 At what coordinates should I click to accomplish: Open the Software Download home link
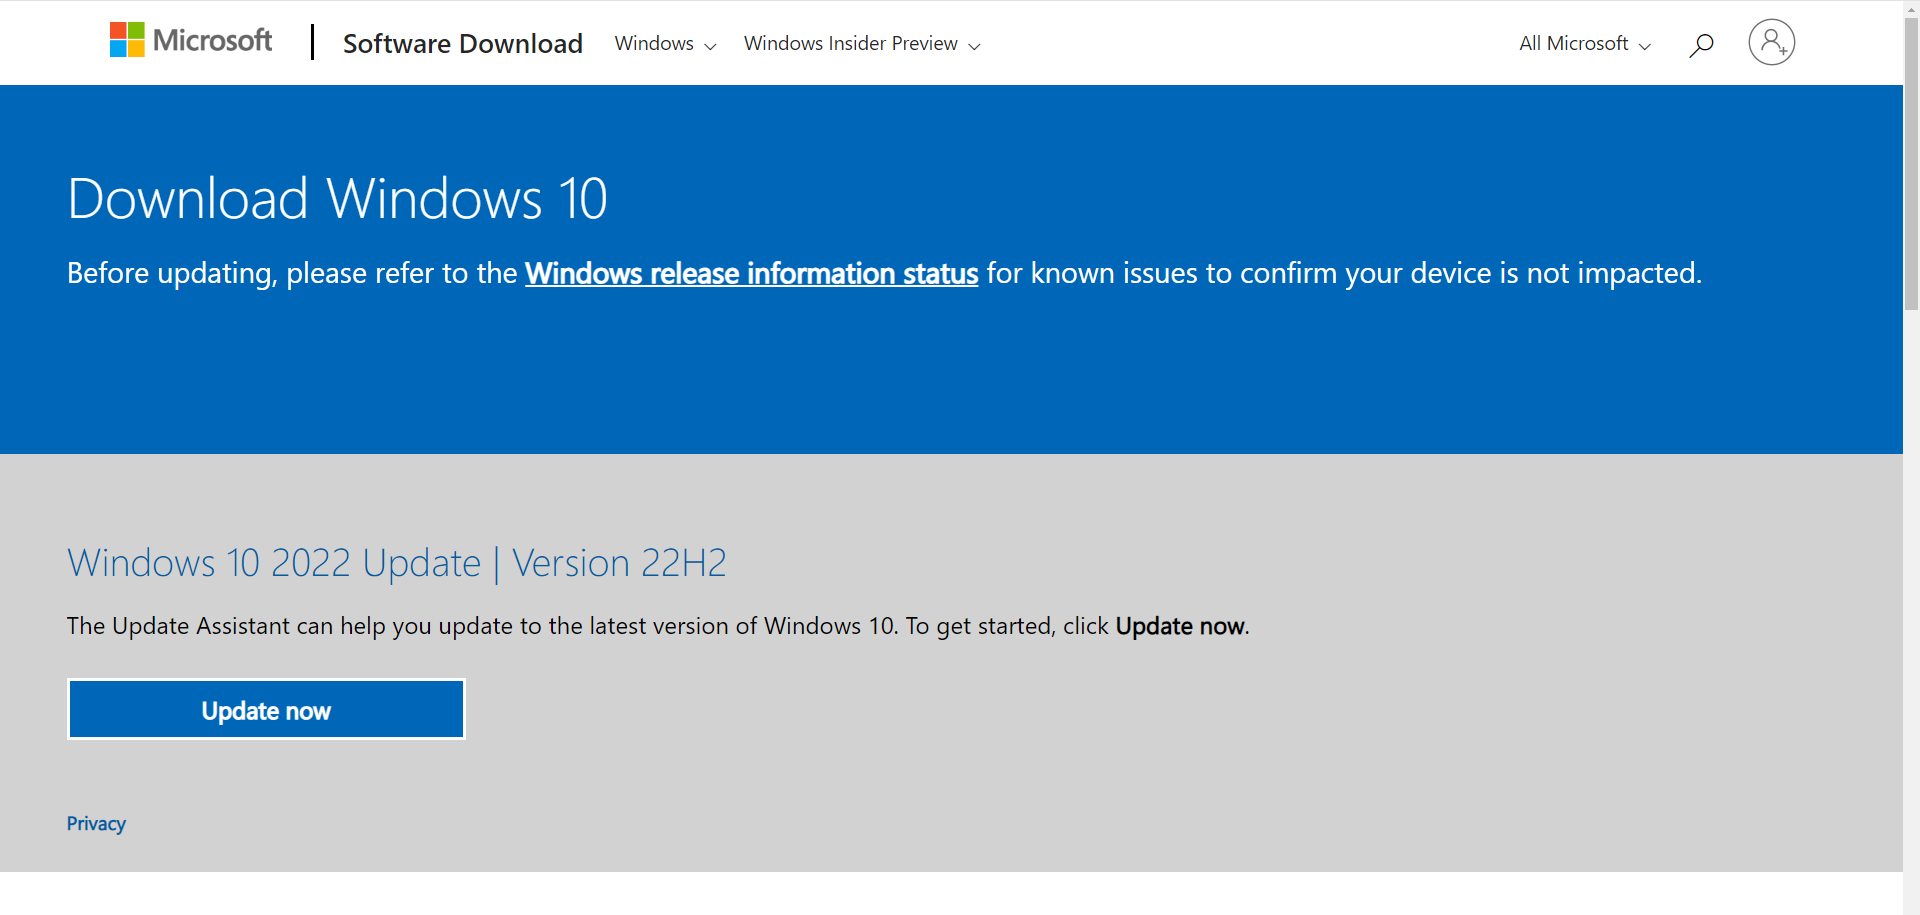[462, 44]
